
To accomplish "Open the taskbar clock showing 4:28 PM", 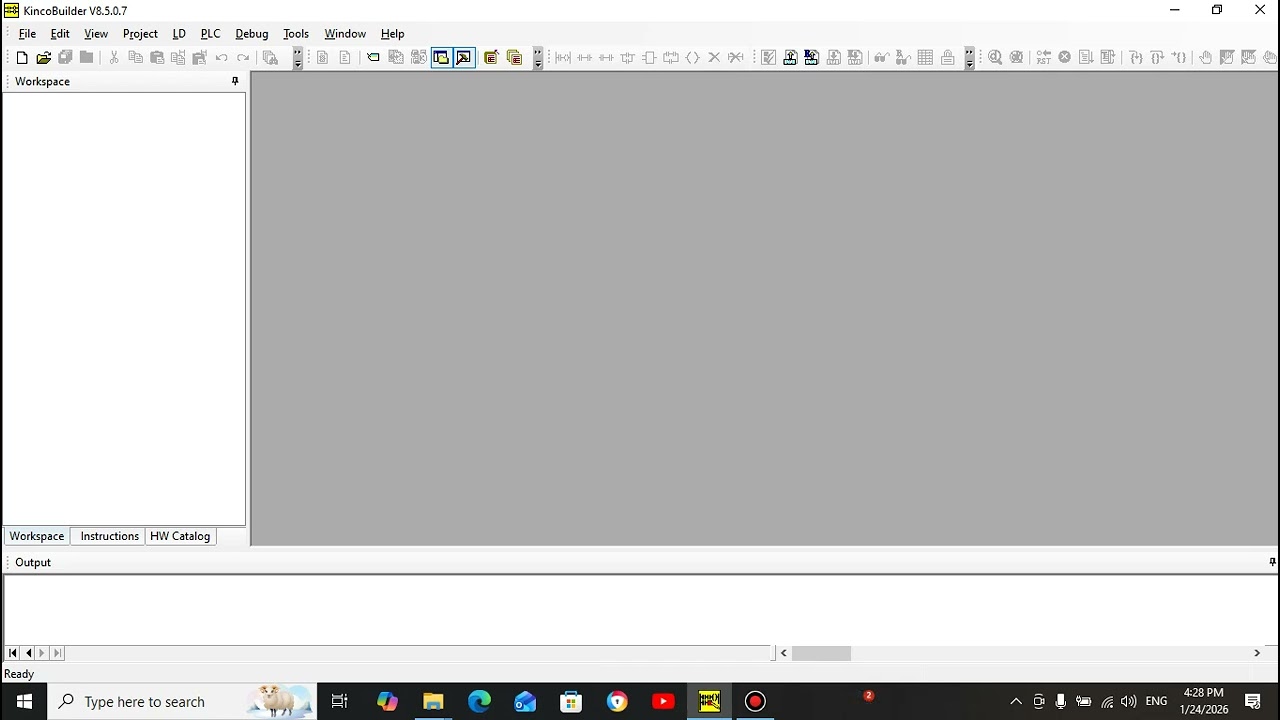I will click(1203, 701).
